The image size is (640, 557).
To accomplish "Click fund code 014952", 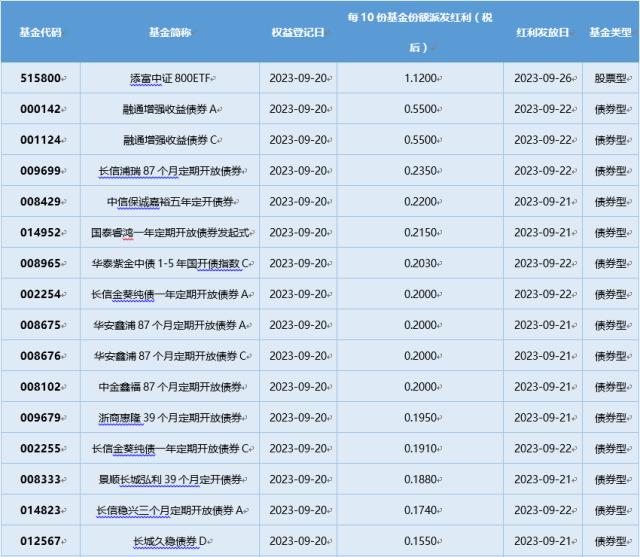I will tap(40, 233).
